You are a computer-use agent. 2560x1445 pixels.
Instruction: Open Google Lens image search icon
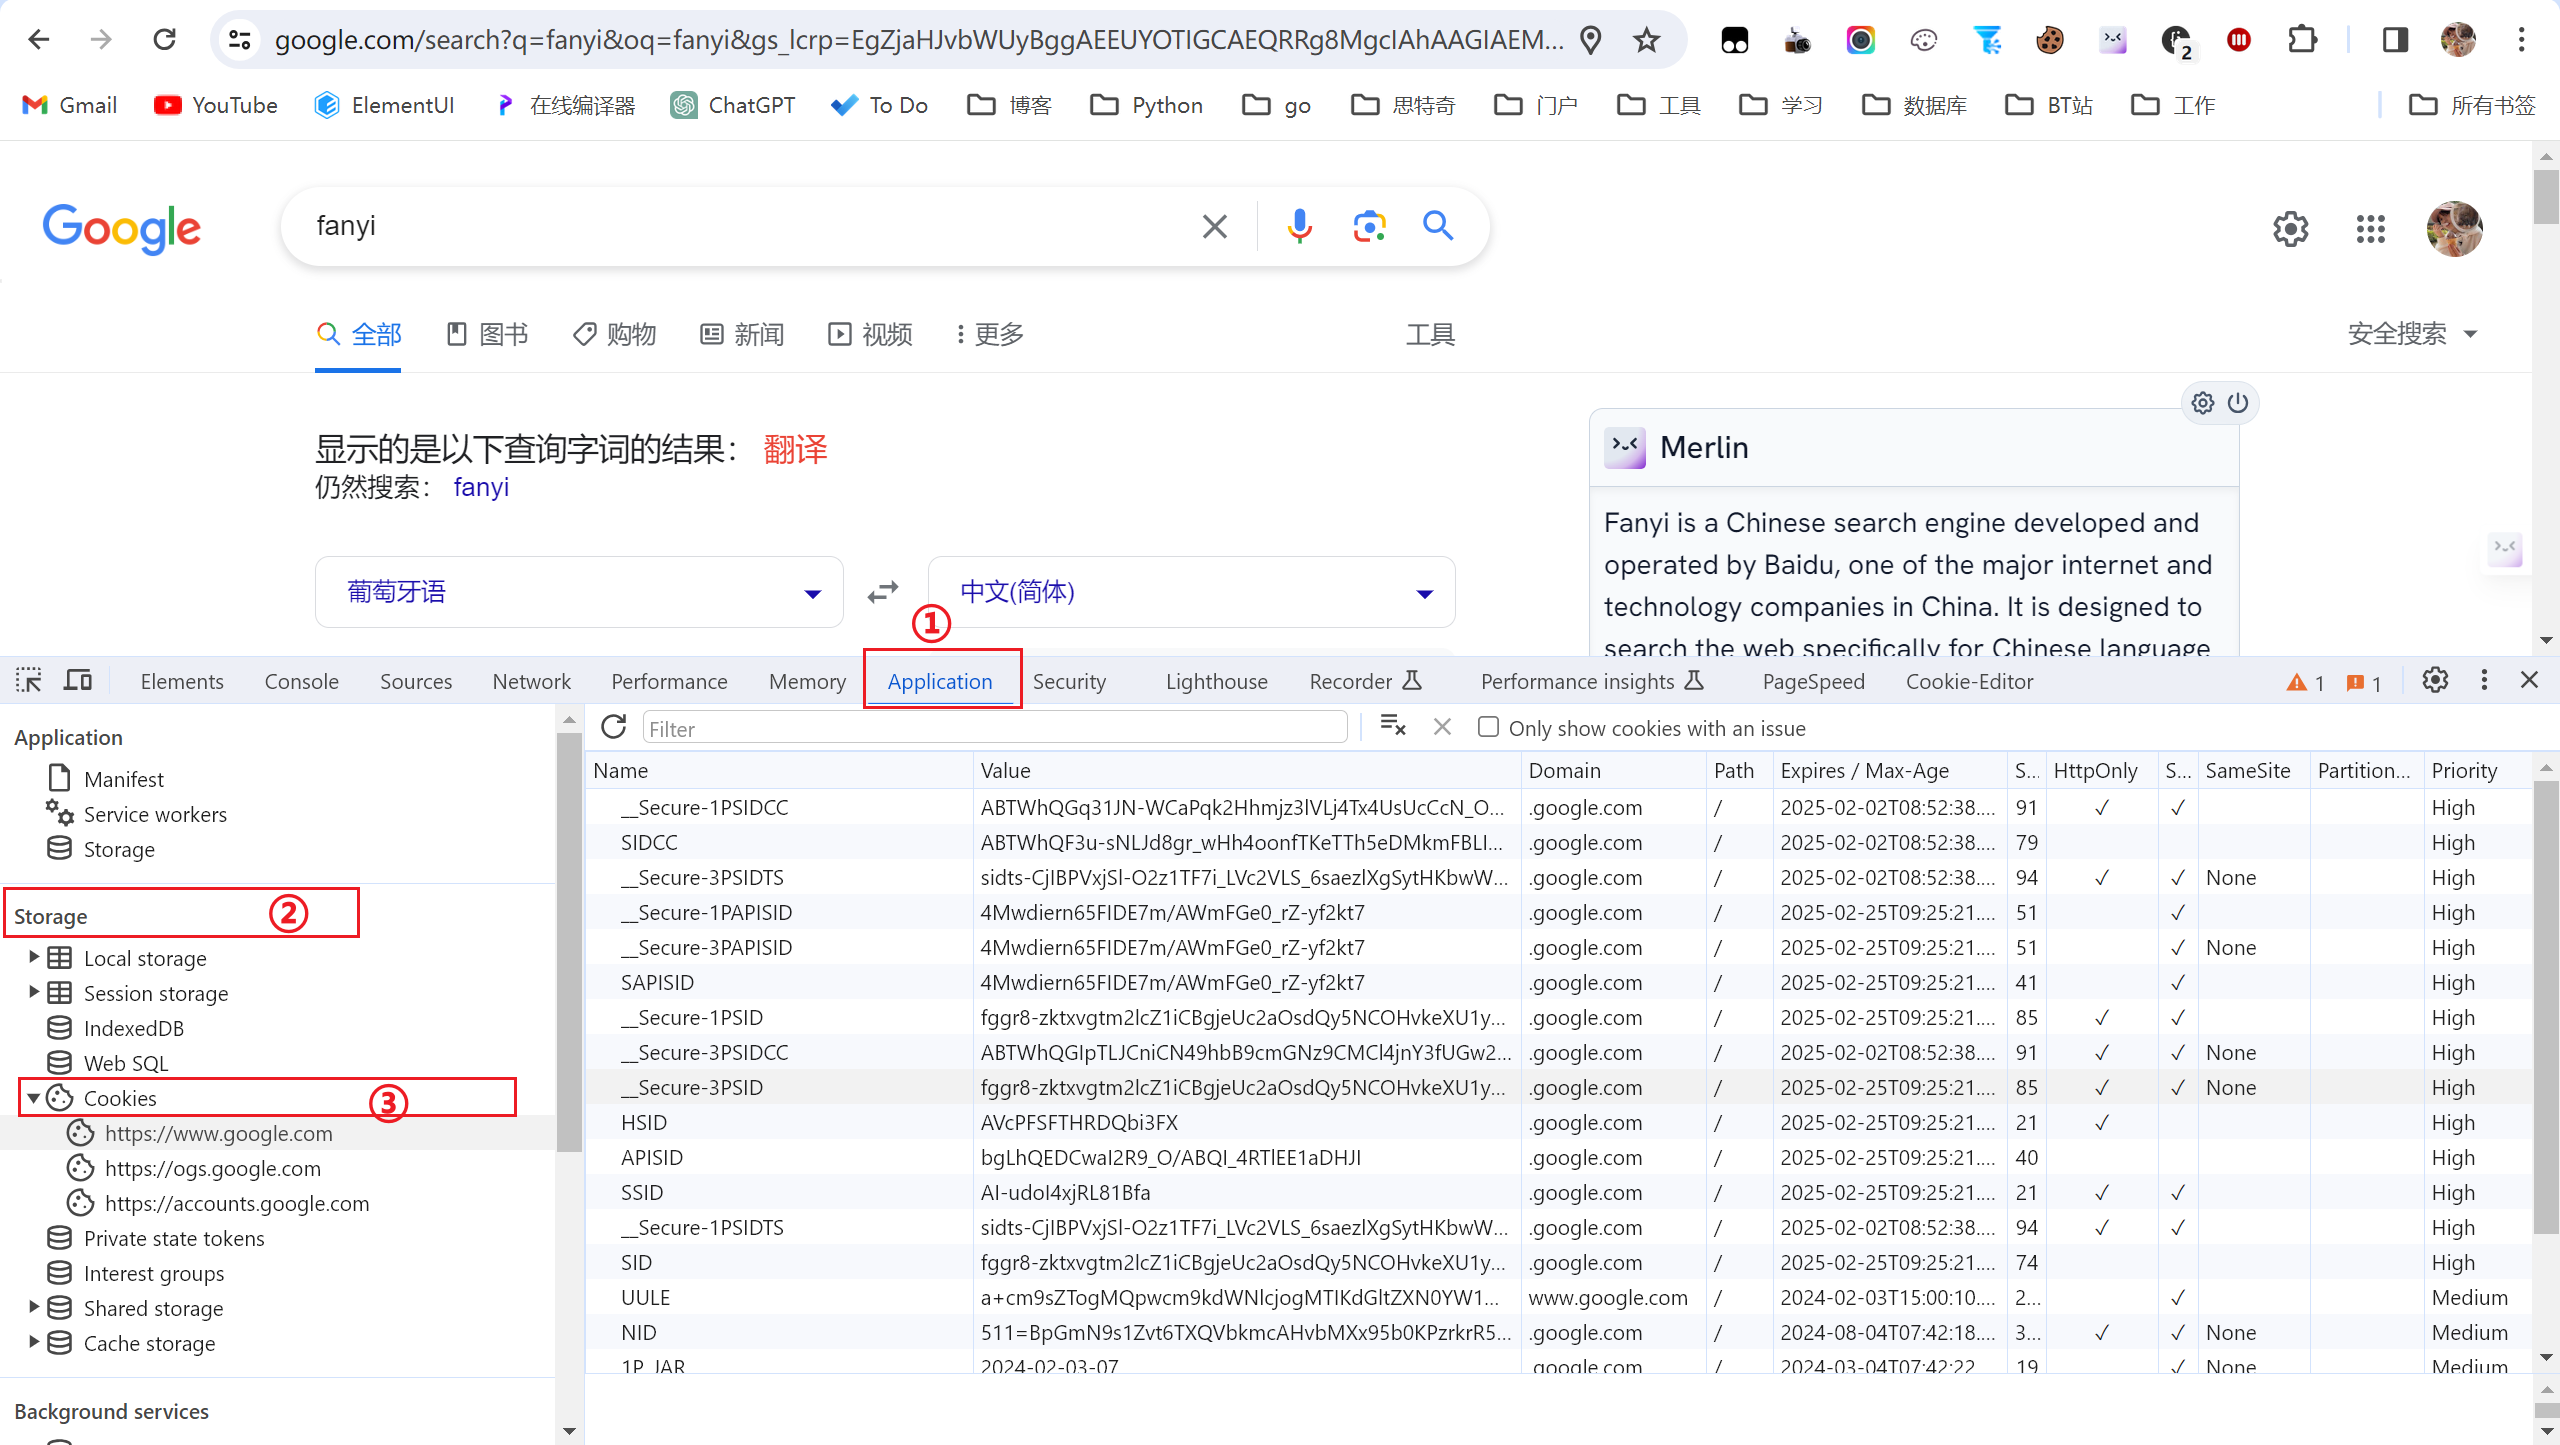1369,226
